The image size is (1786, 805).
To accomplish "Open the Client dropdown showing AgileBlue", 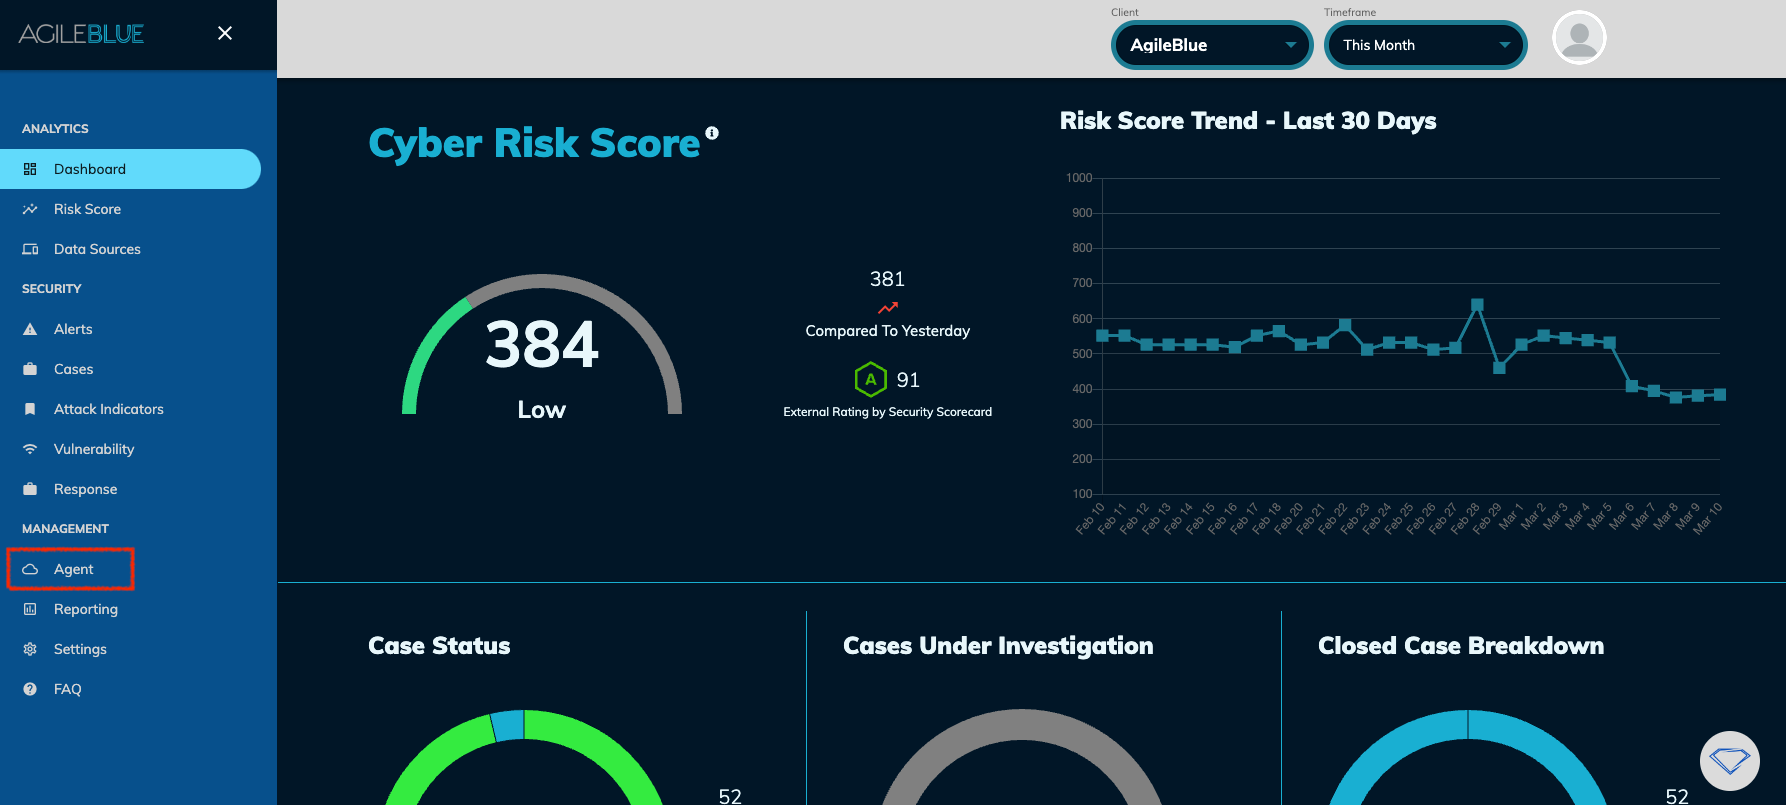I will (x=1212, y=45).
